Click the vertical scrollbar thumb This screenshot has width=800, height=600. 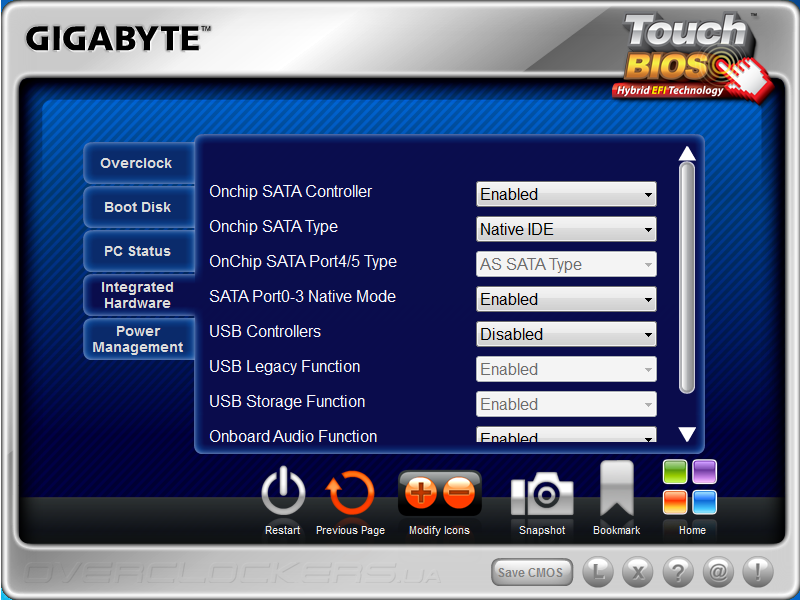[x=687, y=278]
